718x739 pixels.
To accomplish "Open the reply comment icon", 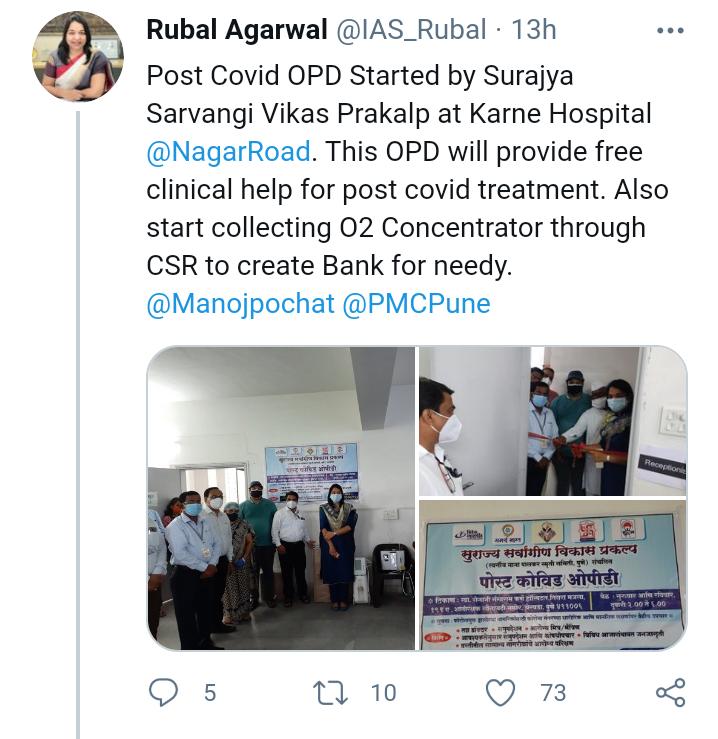I will [x=163, y=692].
